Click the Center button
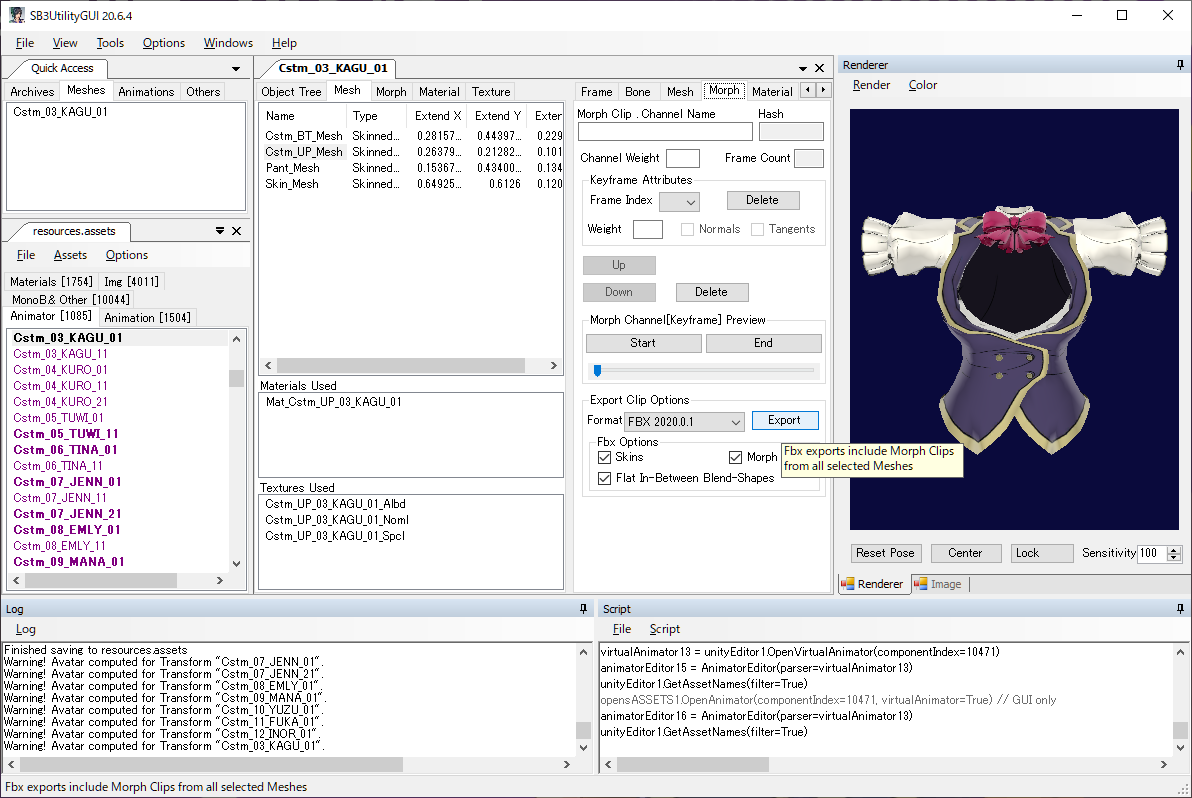 point(965,553)
